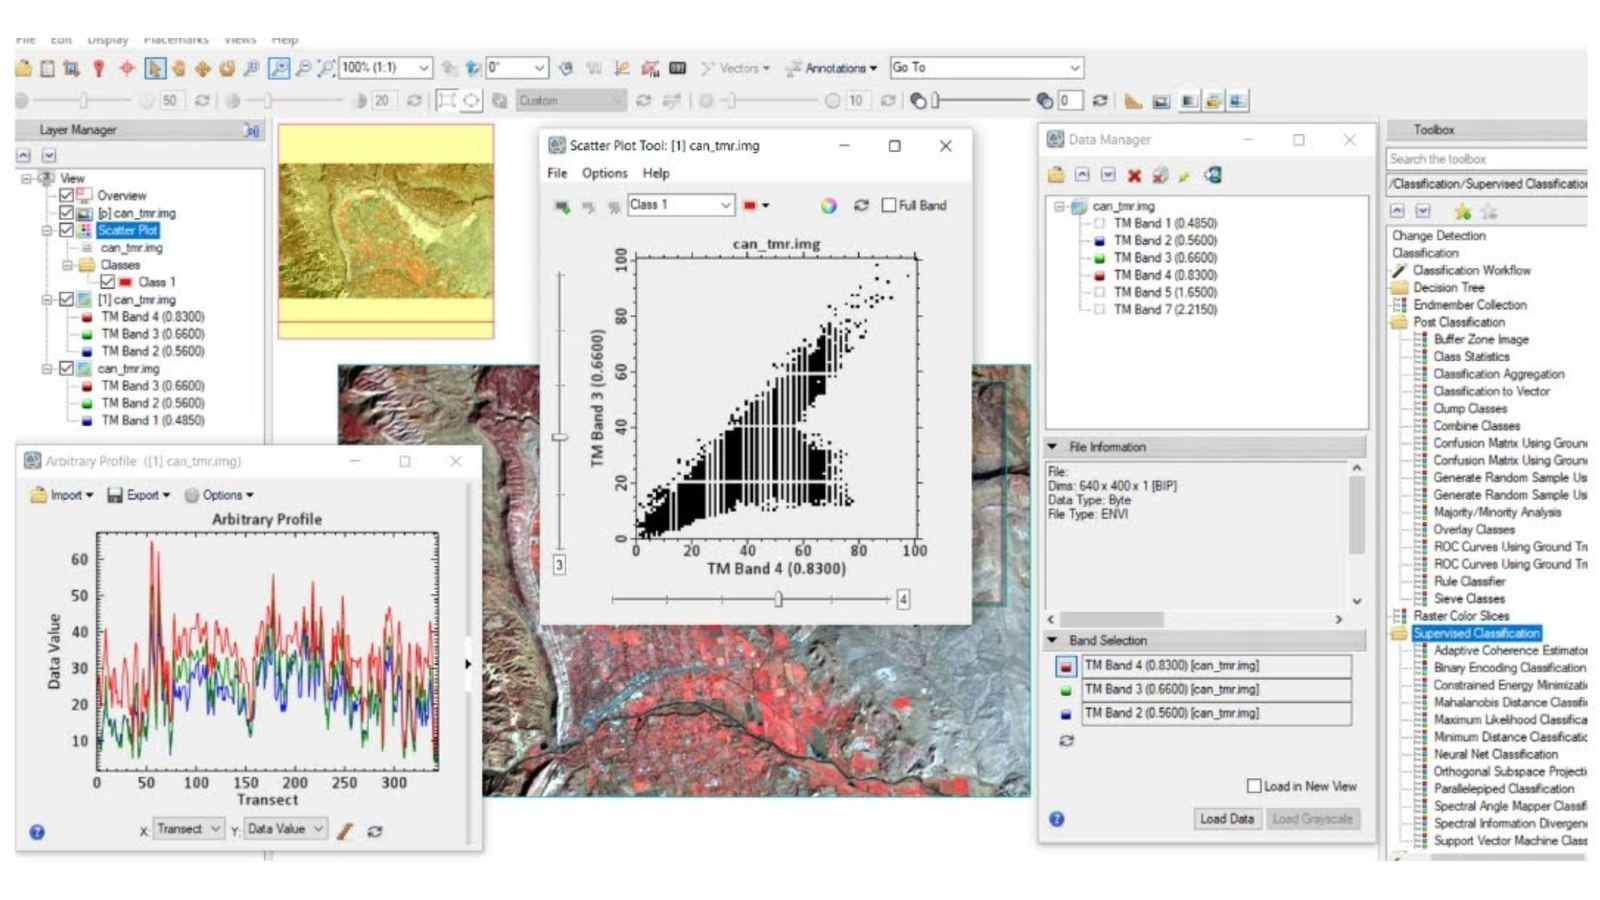This screenshot has height=900, width=1600.
Task: Uncheck Class 1 in Layer Manager
Action: coord(107,282)
